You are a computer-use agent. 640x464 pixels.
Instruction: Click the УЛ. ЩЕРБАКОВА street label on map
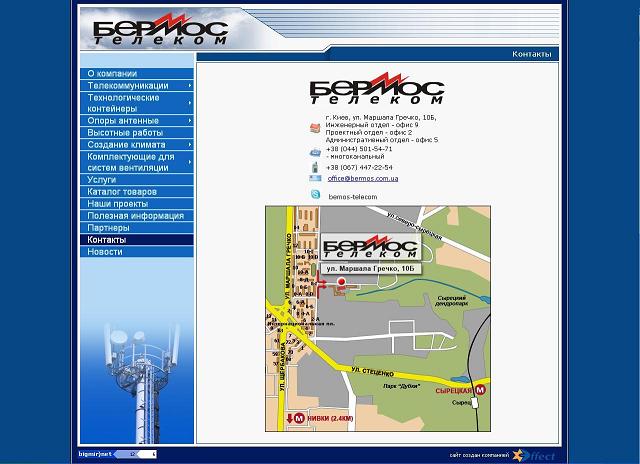[282, 367]
